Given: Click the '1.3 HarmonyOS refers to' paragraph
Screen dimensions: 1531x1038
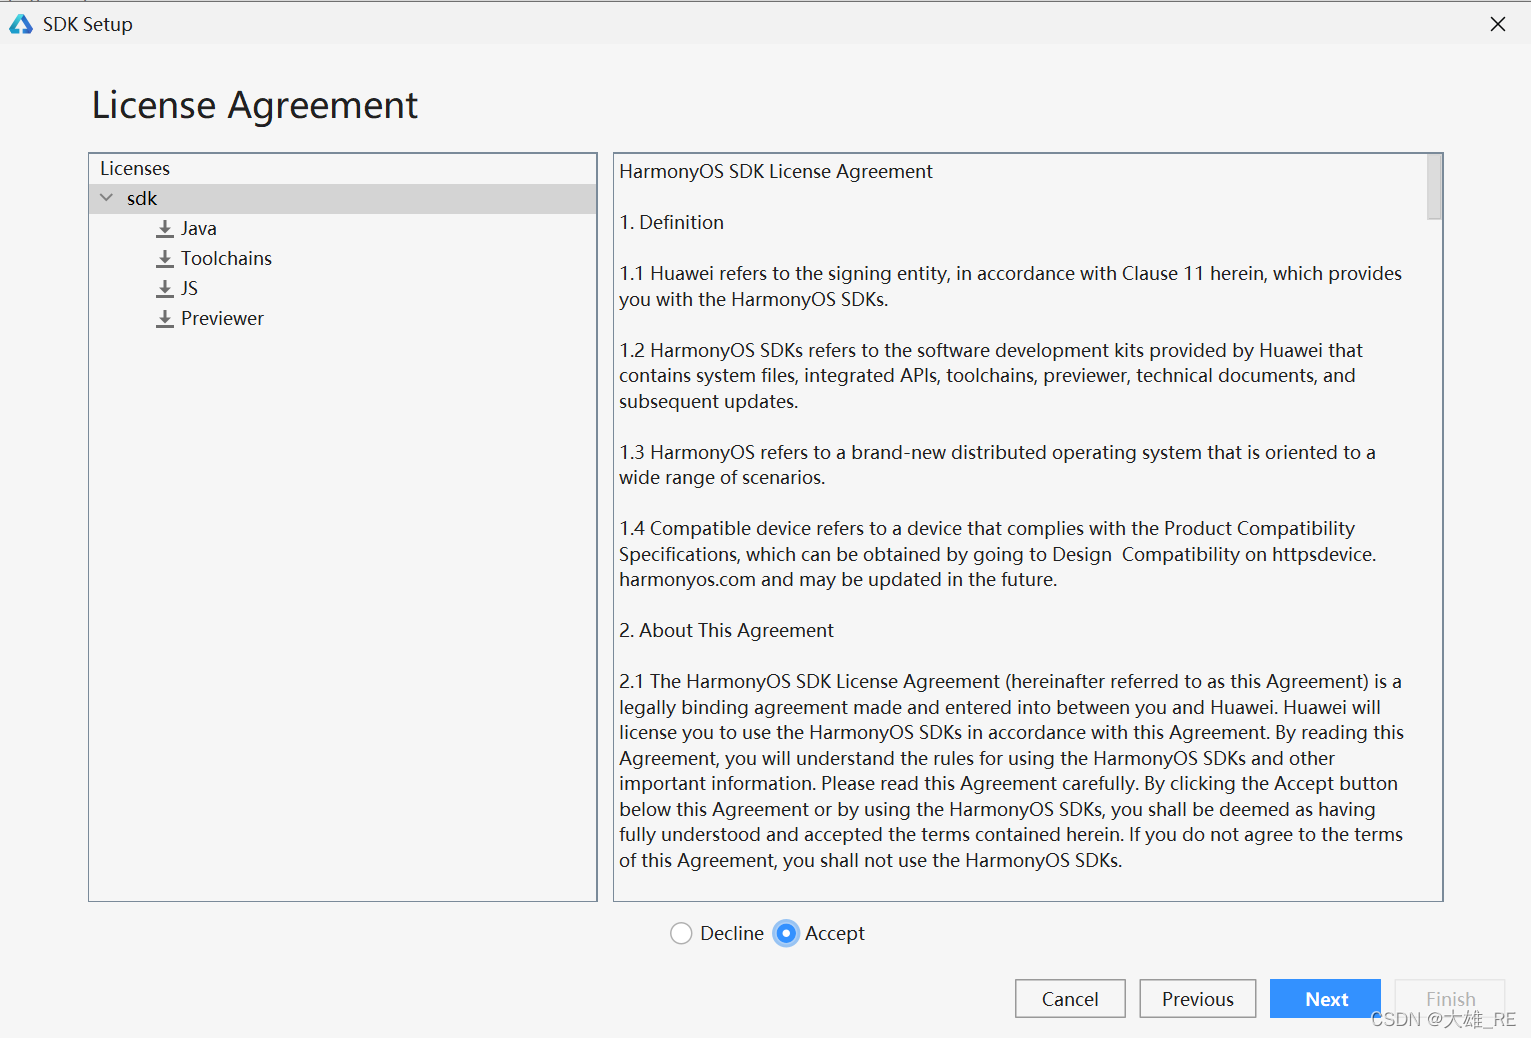Looking at the screenshot, I should pyautogui.click(x=997, y=465).
